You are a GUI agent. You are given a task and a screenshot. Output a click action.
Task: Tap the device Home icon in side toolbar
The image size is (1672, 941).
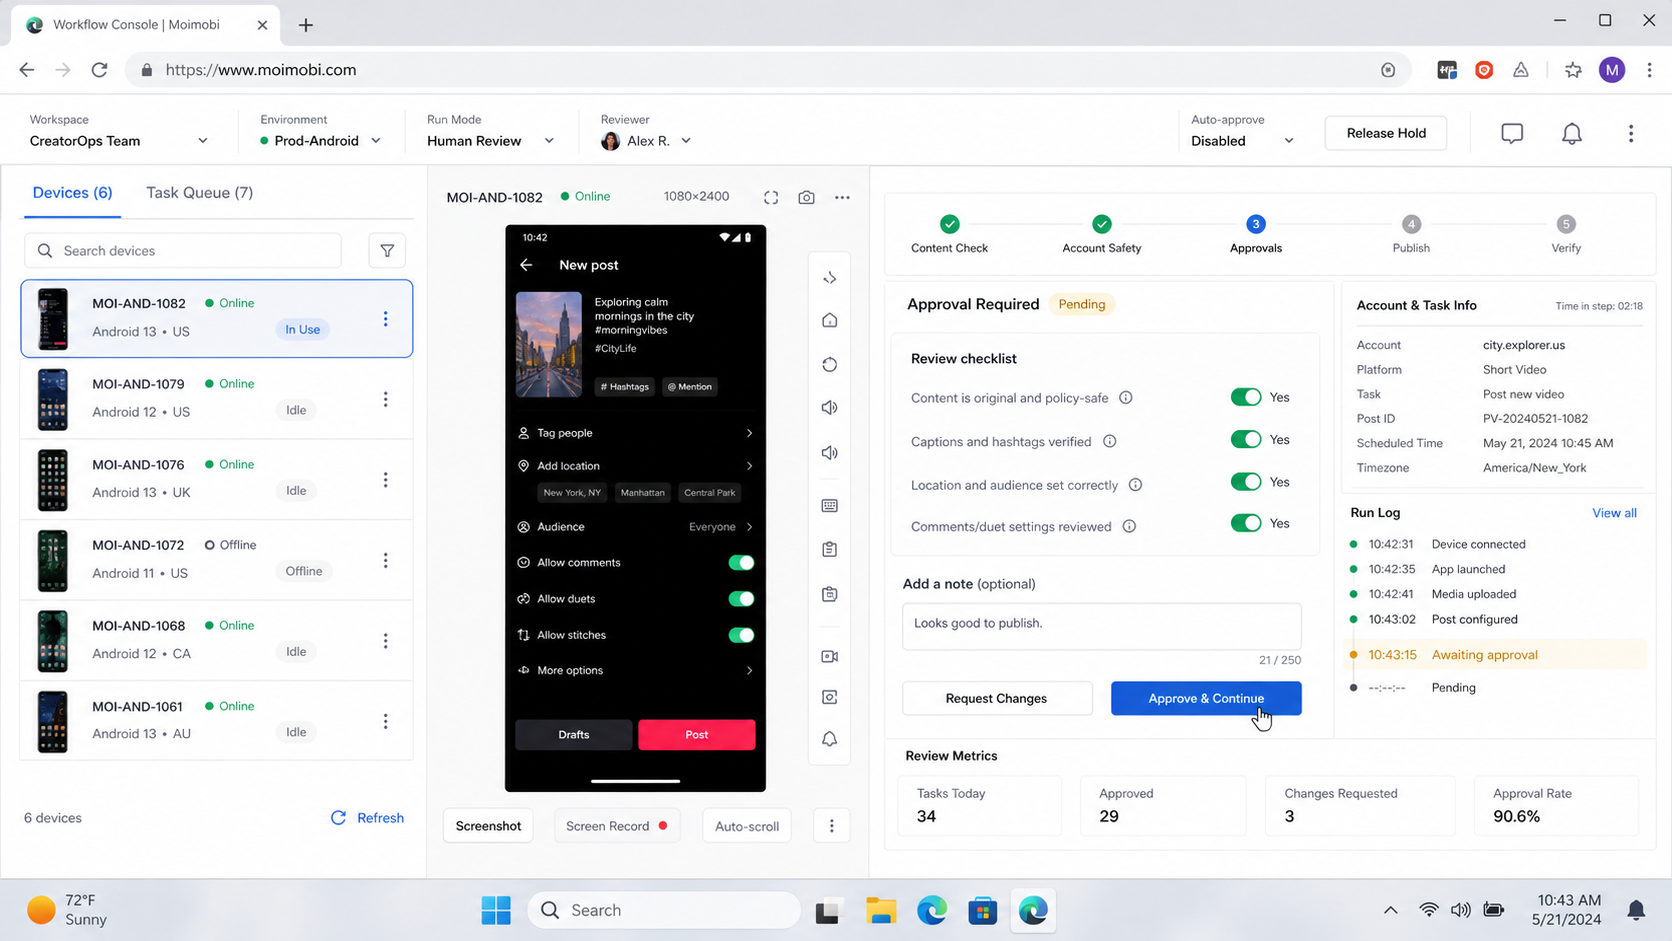click(829, 320)
